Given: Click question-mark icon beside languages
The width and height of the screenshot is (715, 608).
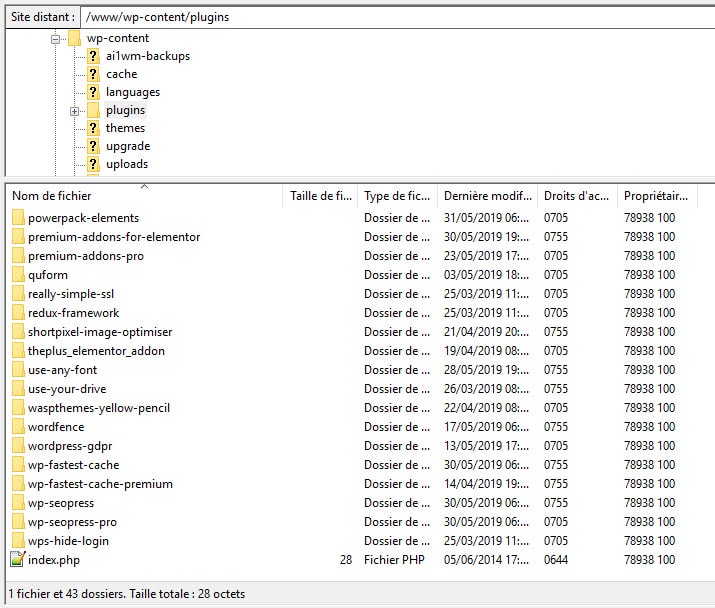Looking at the screenshot, I should [x=93, y=92].
